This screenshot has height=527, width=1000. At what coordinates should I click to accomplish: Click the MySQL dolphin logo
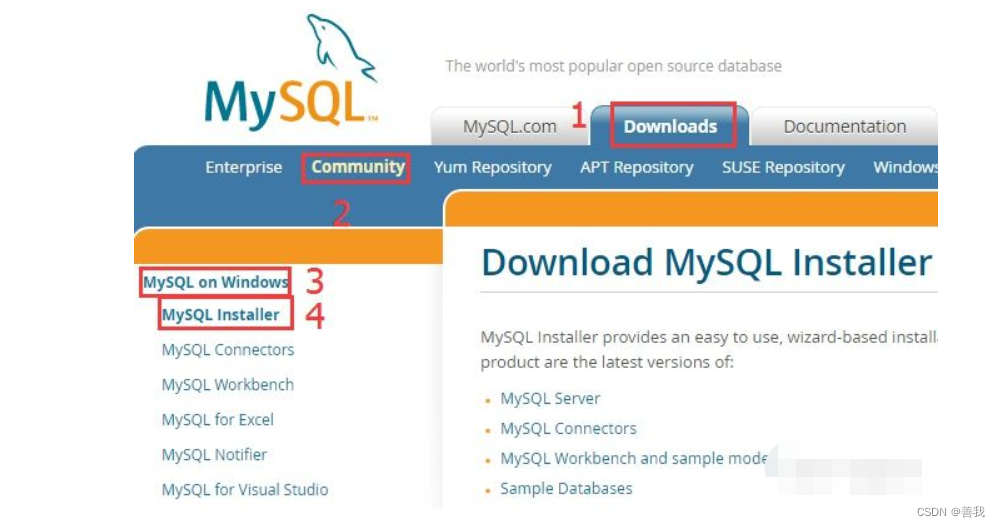291,71
